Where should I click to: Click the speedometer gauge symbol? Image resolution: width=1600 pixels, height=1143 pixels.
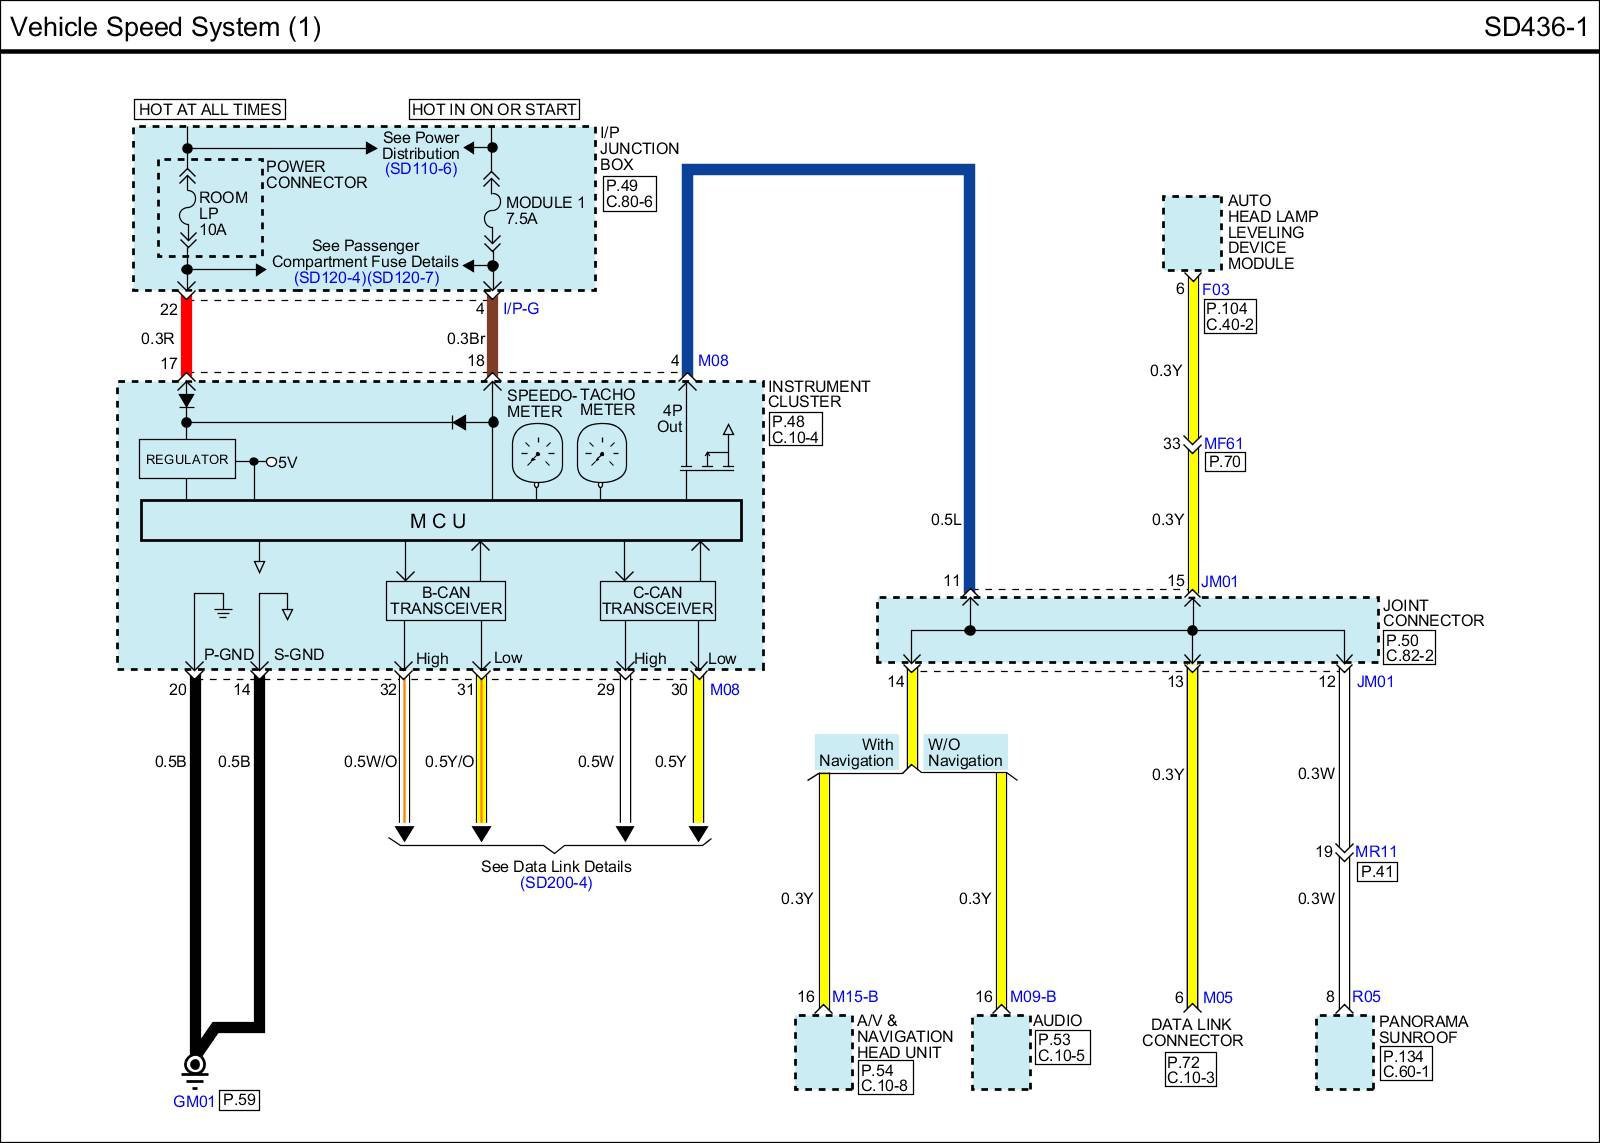(x=537, y=454)
